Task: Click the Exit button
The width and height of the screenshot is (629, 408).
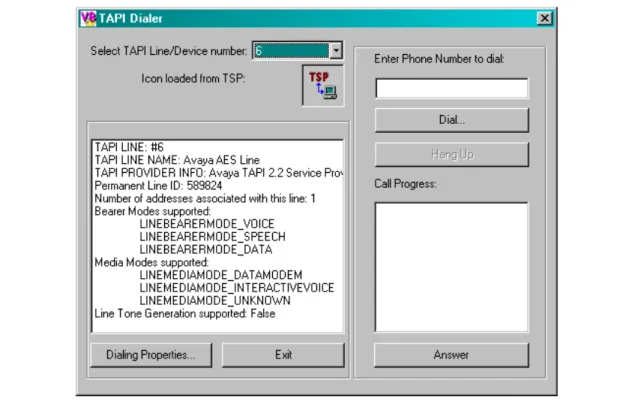Action: (x=283, y=355)
